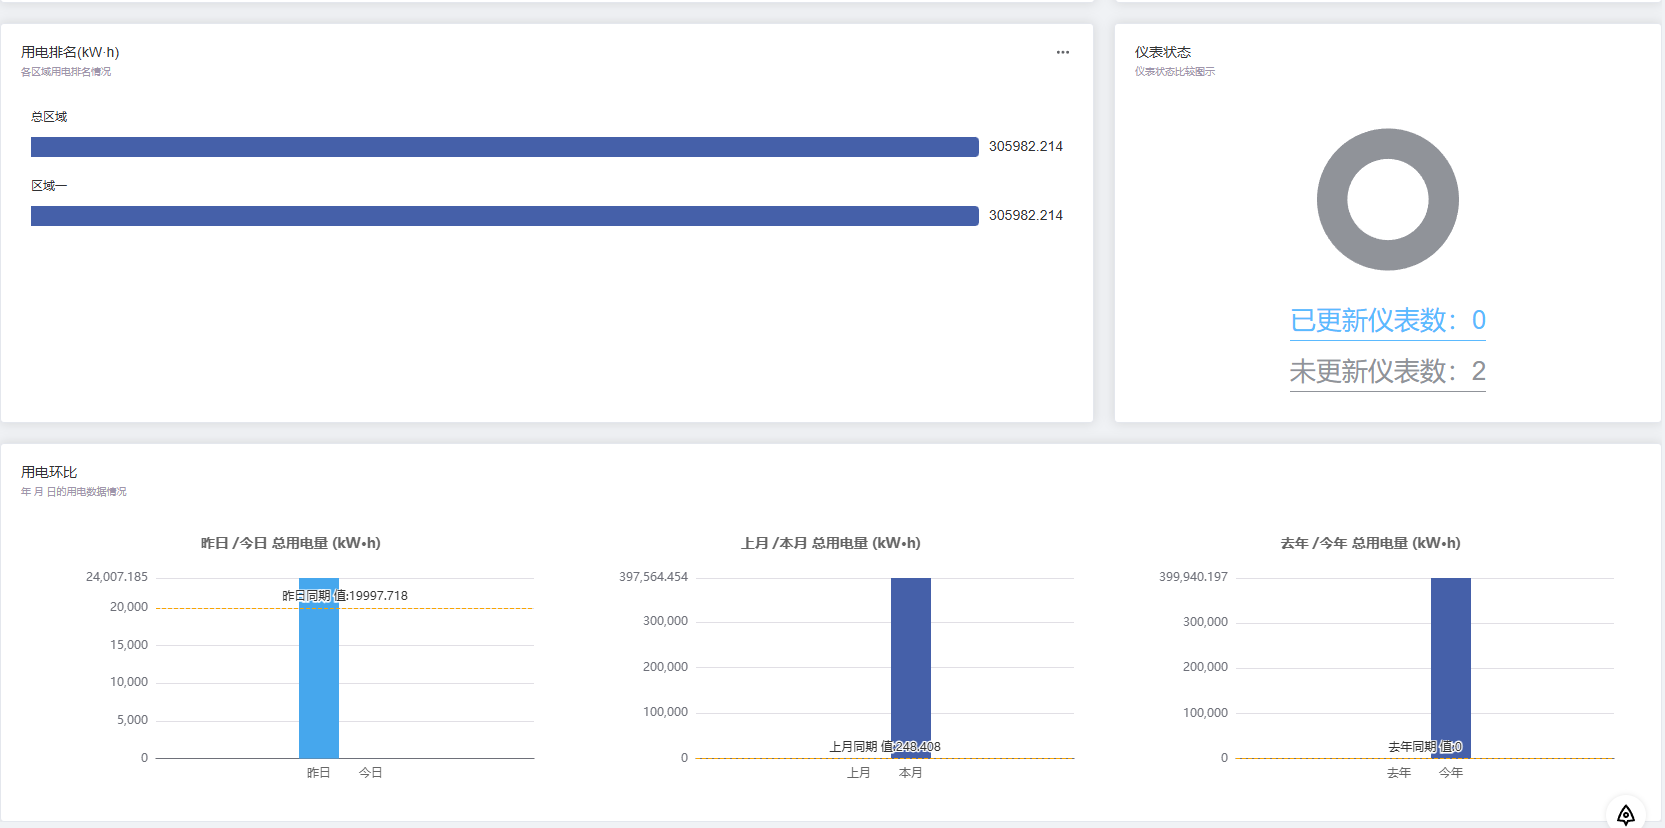Click the 5,000 y-axis label
The width and height of the screenshot is (1665, 828).
tap(132, 720)
